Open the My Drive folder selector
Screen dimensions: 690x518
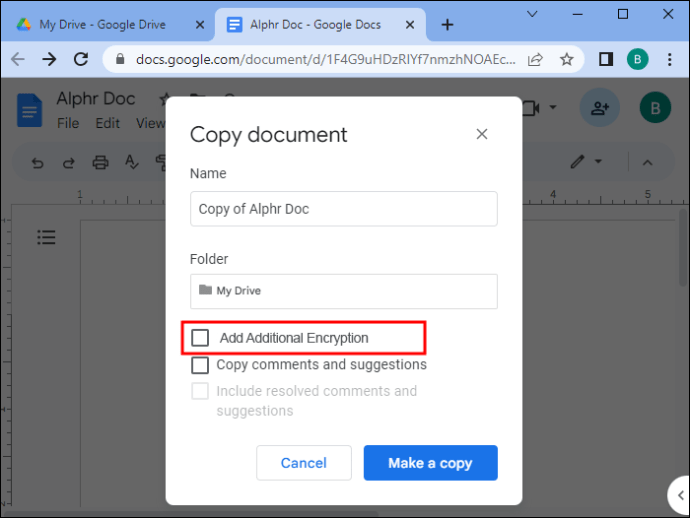pos(344,291)
